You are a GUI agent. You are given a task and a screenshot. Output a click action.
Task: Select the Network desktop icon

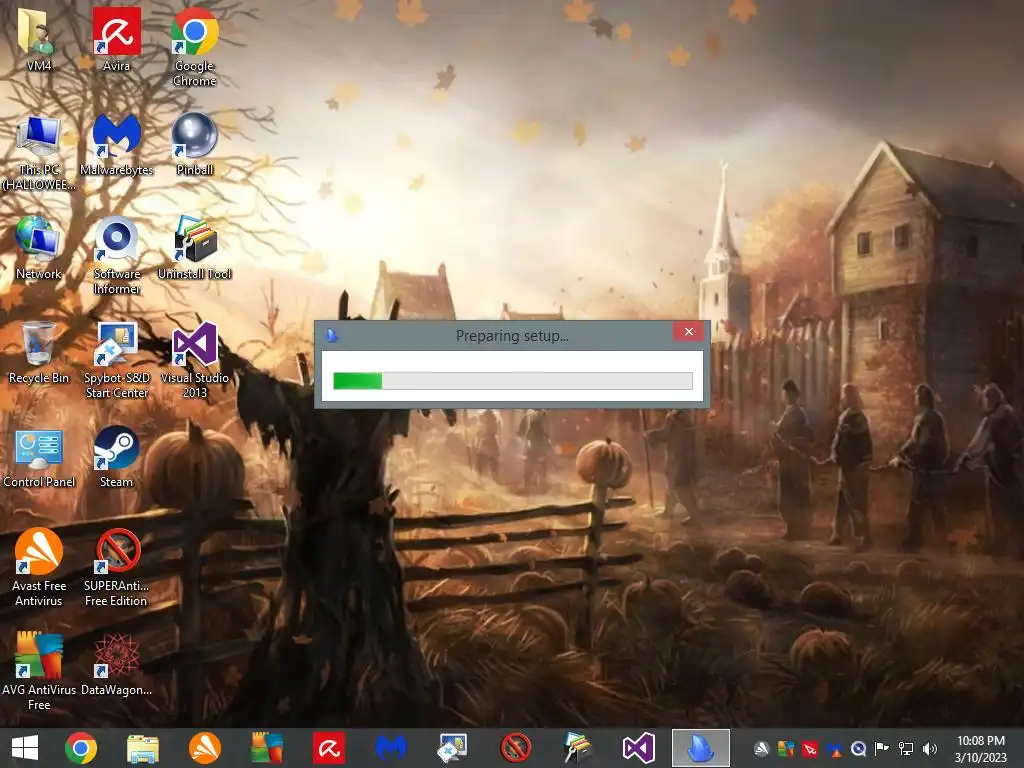(x=39, y=248)
